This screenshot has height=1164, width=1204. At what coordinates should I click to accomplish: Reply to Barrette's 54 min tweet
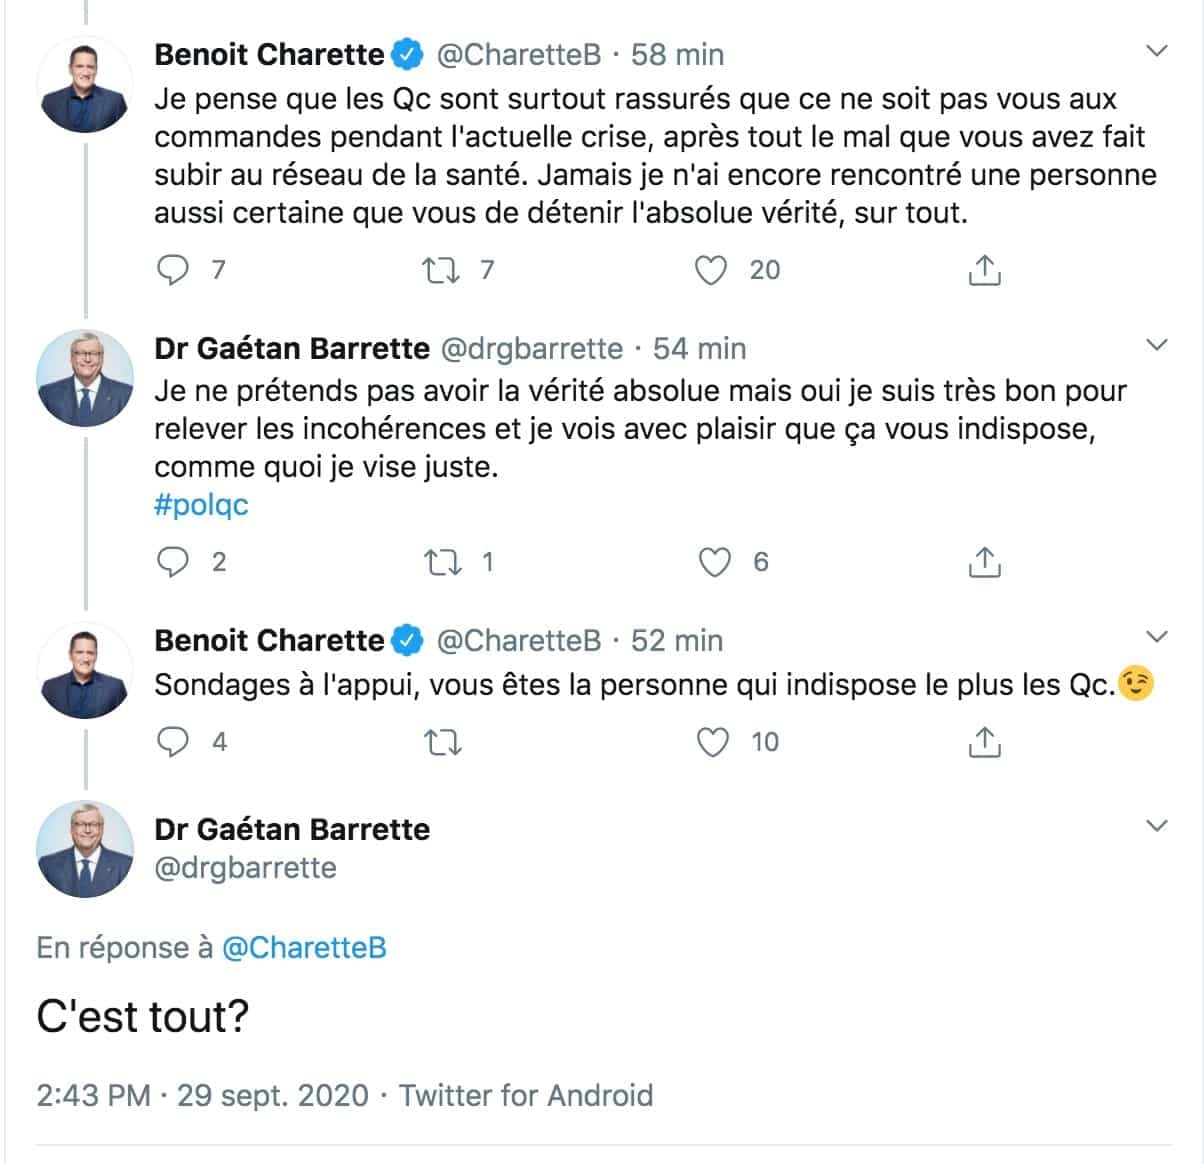175,562
